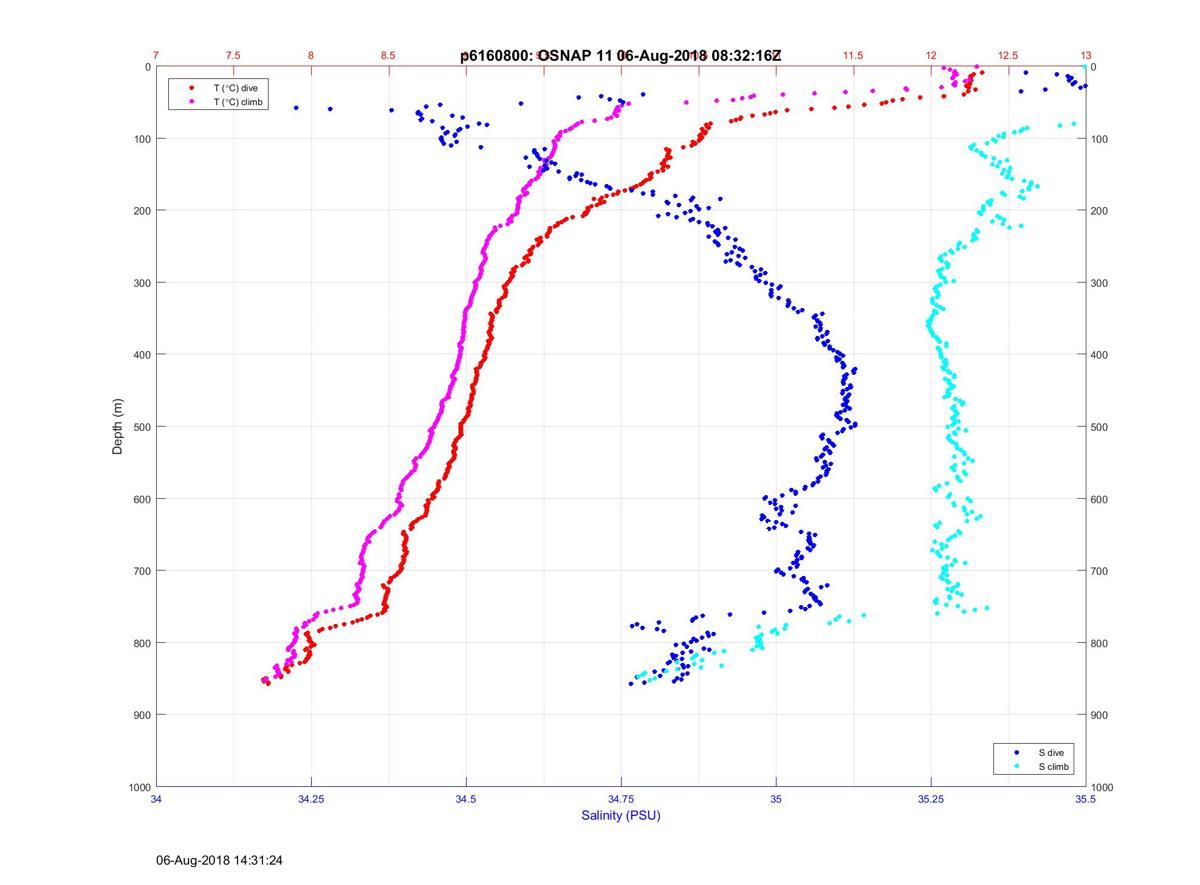Select temperature tick label '12'
Viewport: 1200px width, 885px height.
[931, 55]
